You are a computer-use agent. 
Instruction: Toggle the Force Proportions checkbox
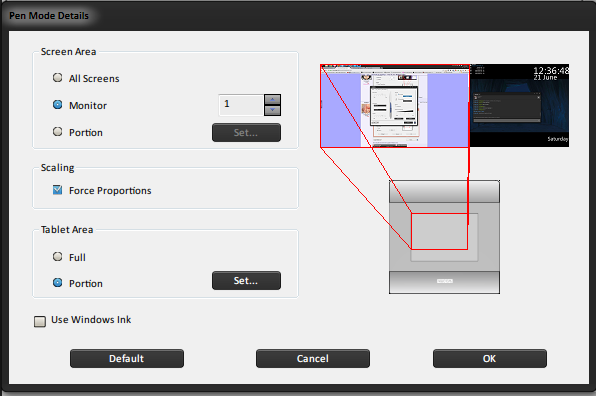[x=57, y=190]
